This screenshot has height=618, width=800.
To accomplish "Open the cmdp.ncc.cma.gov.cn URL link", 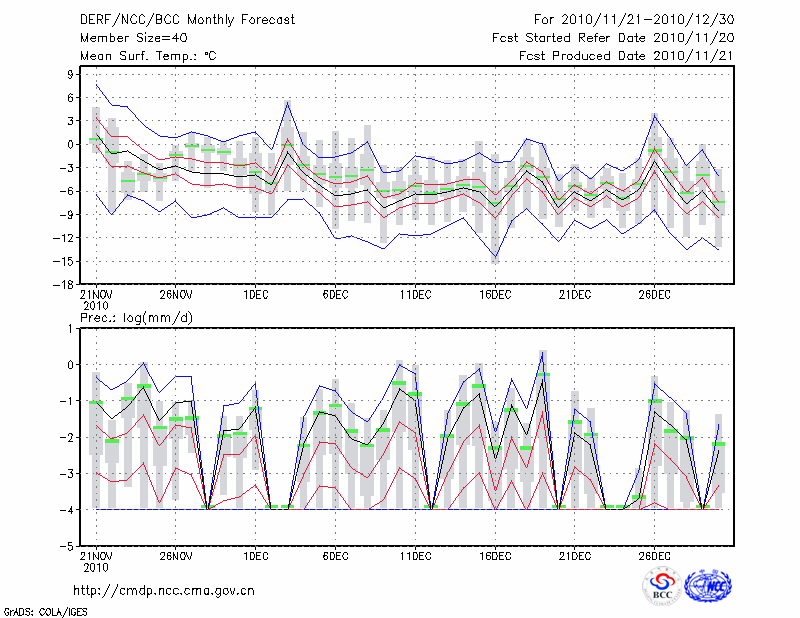I will tap(164, 590).
